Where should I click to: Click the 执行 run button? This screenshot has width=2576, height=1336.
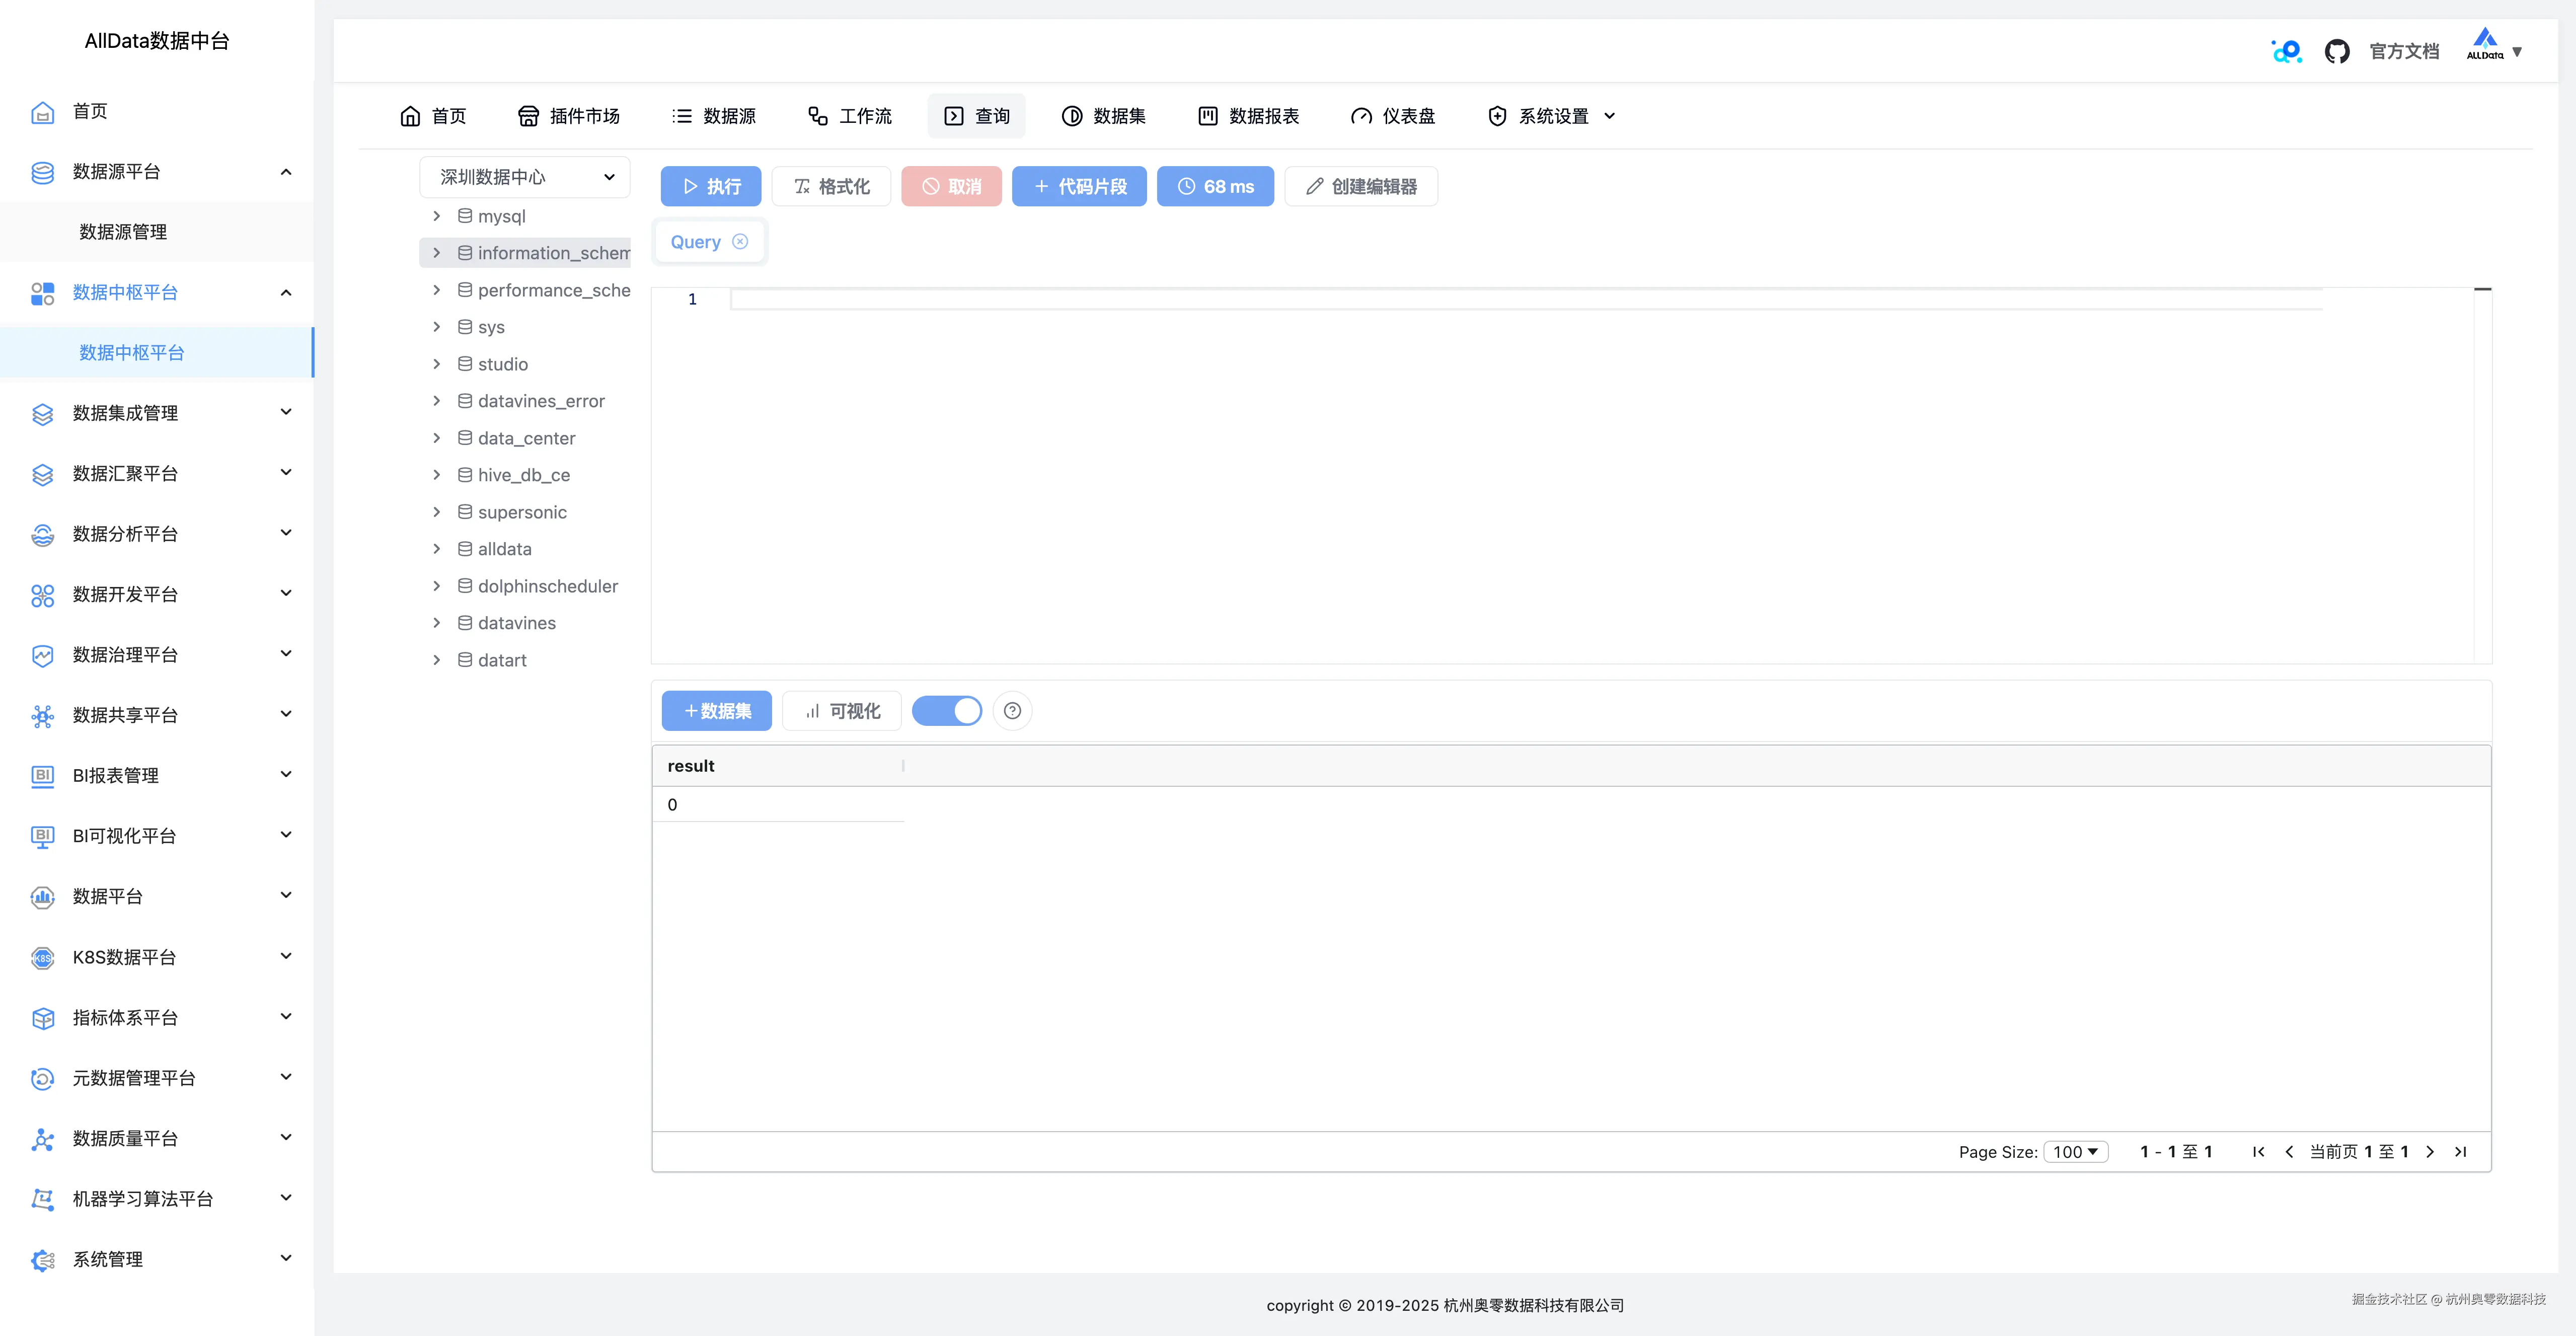[711, 187]
